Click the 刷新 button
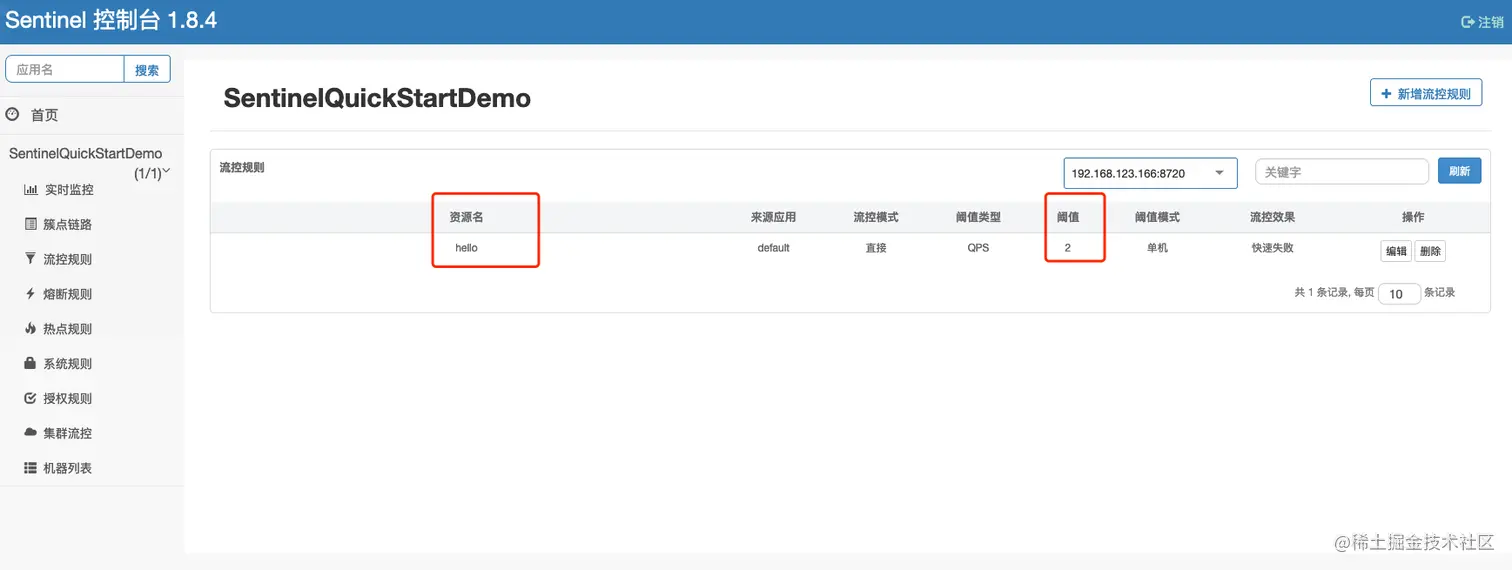Viewport: 1512px width, 570px height. coord(1460,171)
